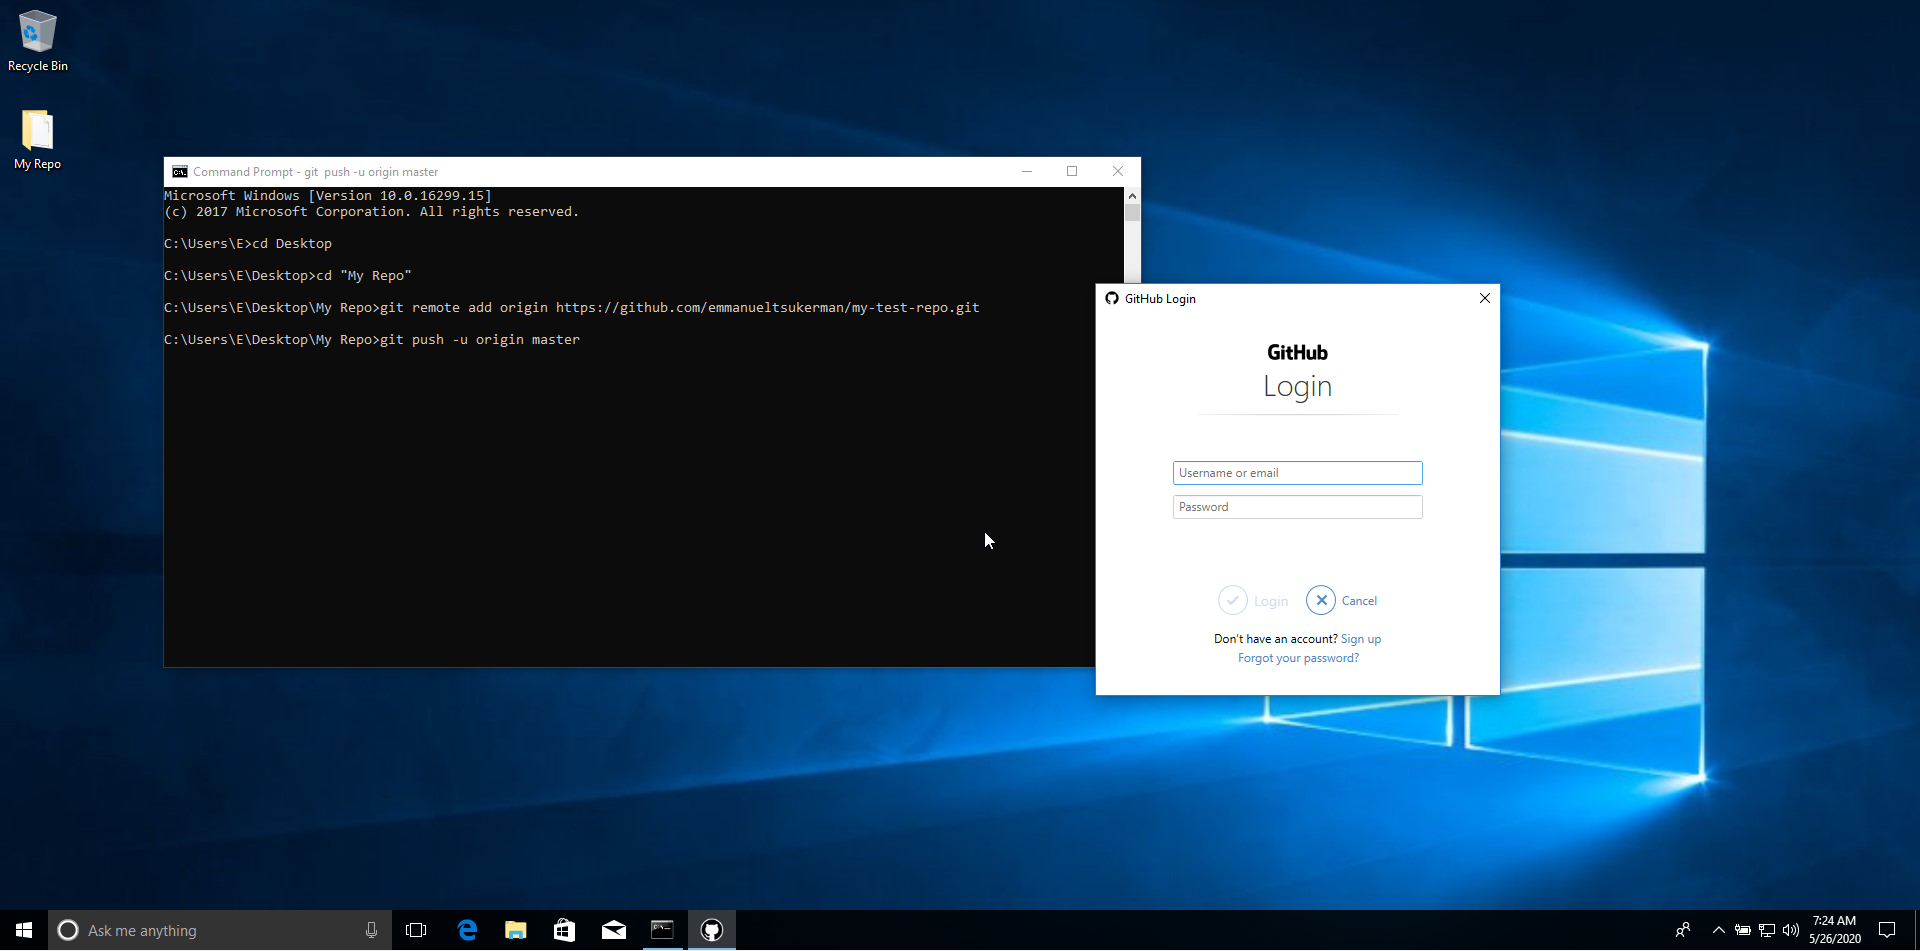Open the clock showing 7:24 AM
Image resolution: width=1920 pixels, height=951 pixels.
point(1835,930)
